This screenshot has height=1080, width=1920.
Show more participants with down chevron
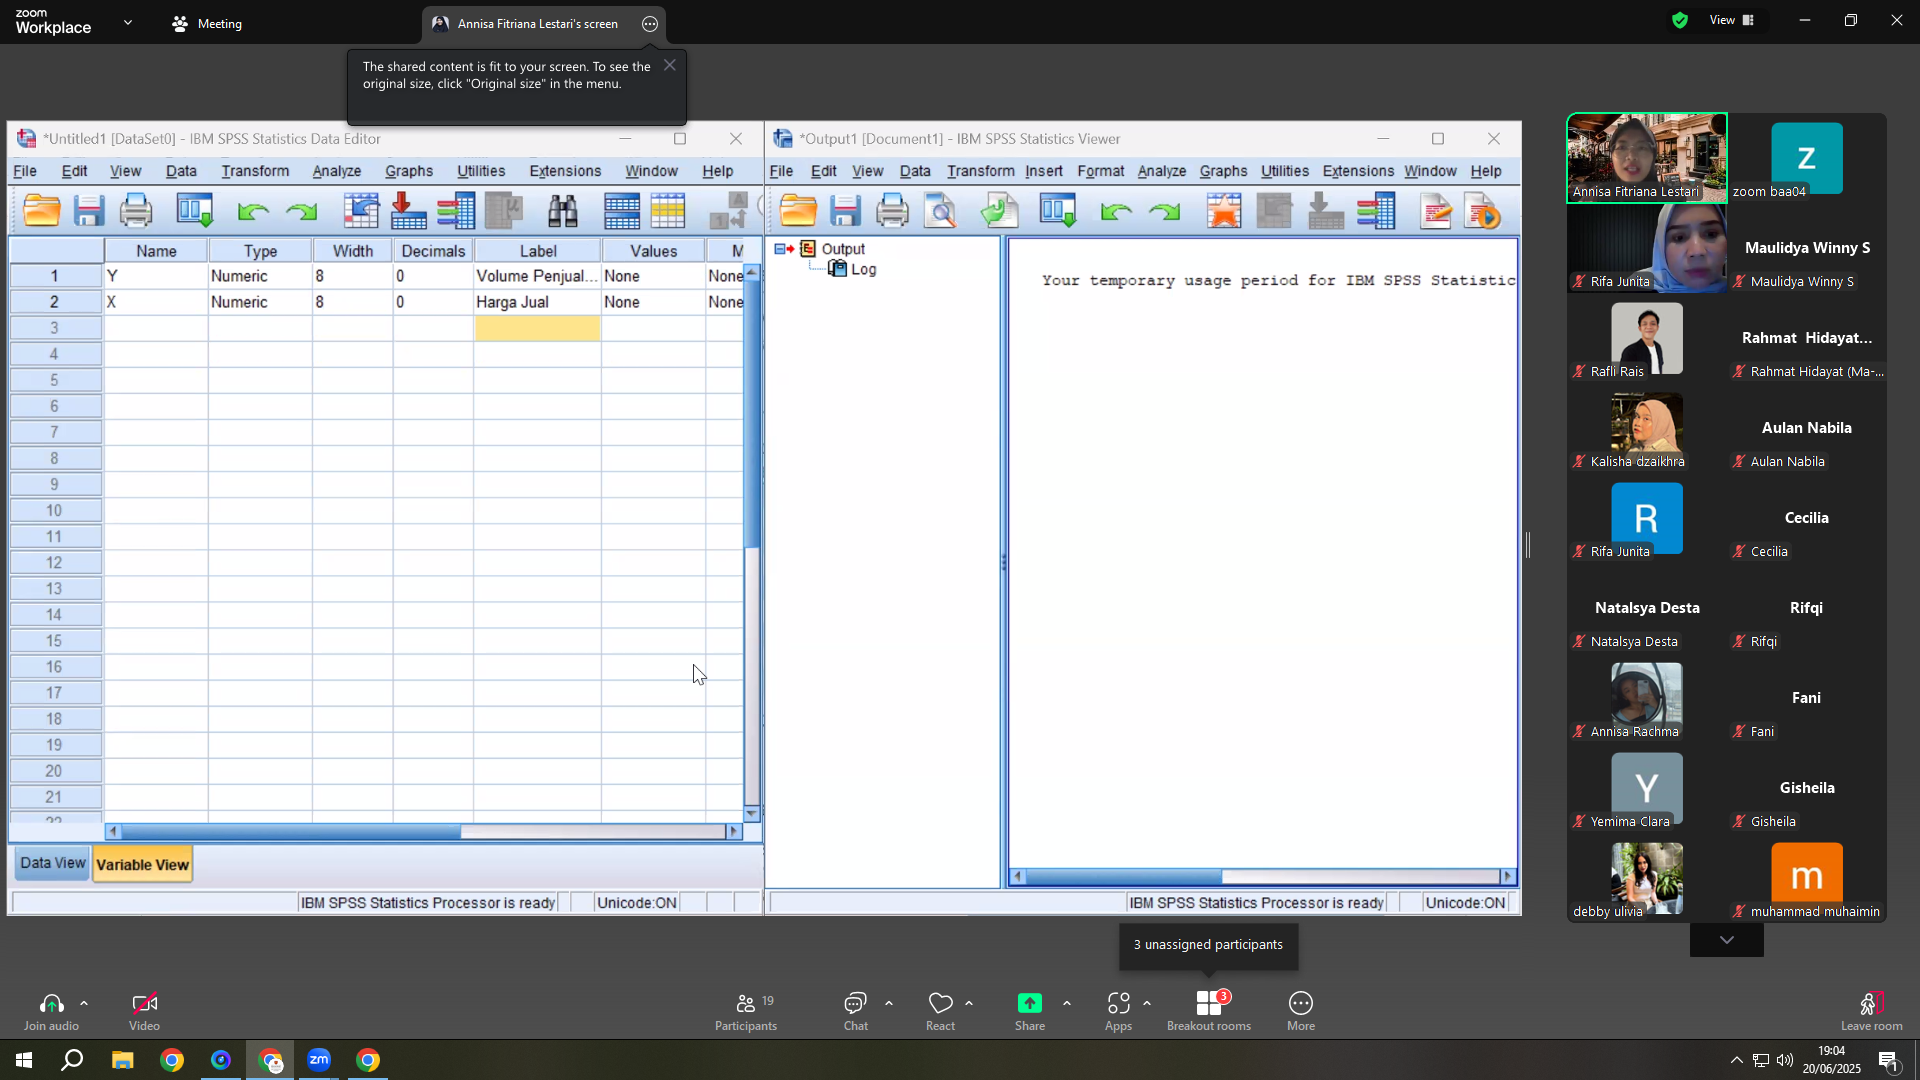(x=1727, y=940)
